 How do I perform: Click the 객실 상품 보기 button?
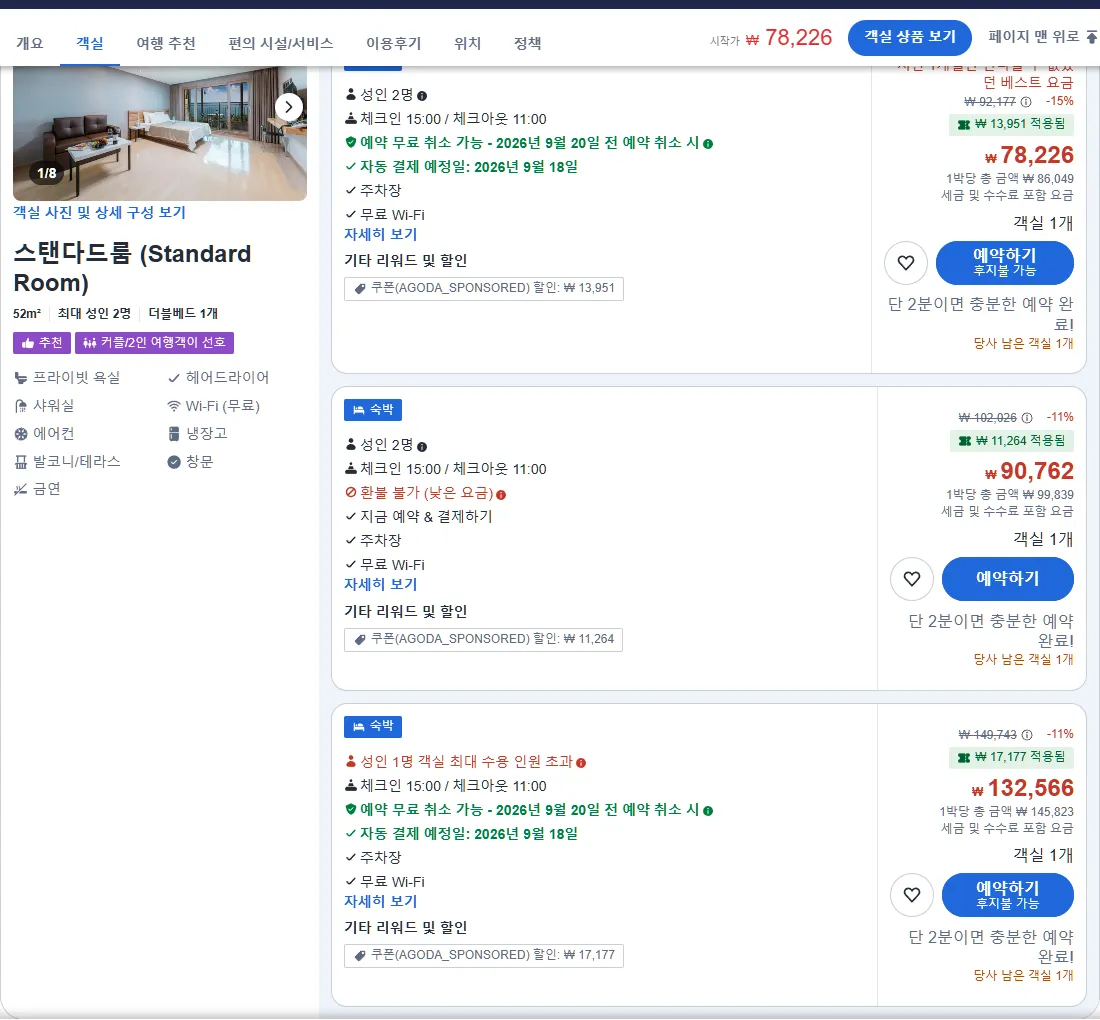909,37
